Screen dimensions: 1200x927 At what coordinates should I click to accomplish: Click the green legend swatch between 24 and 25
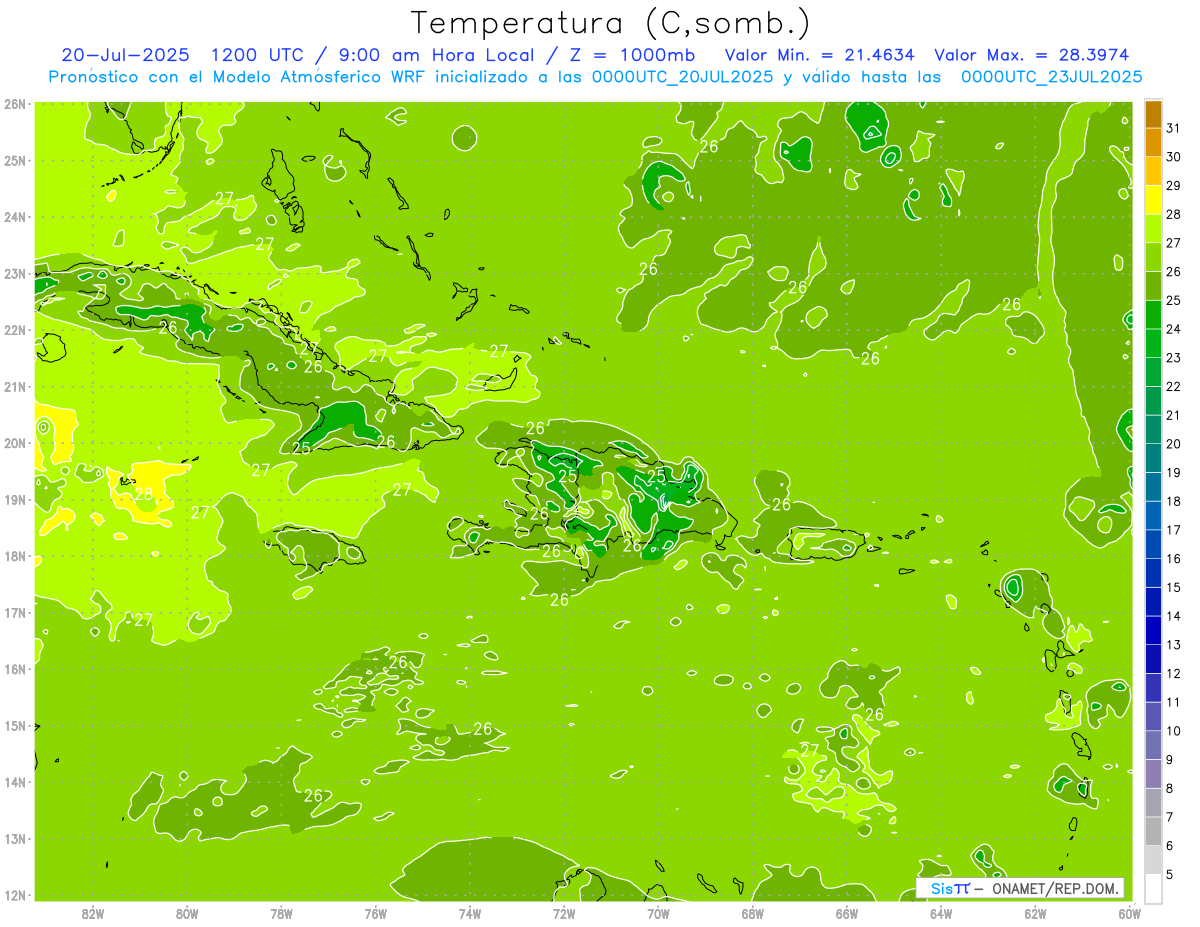pos(1153,315)
